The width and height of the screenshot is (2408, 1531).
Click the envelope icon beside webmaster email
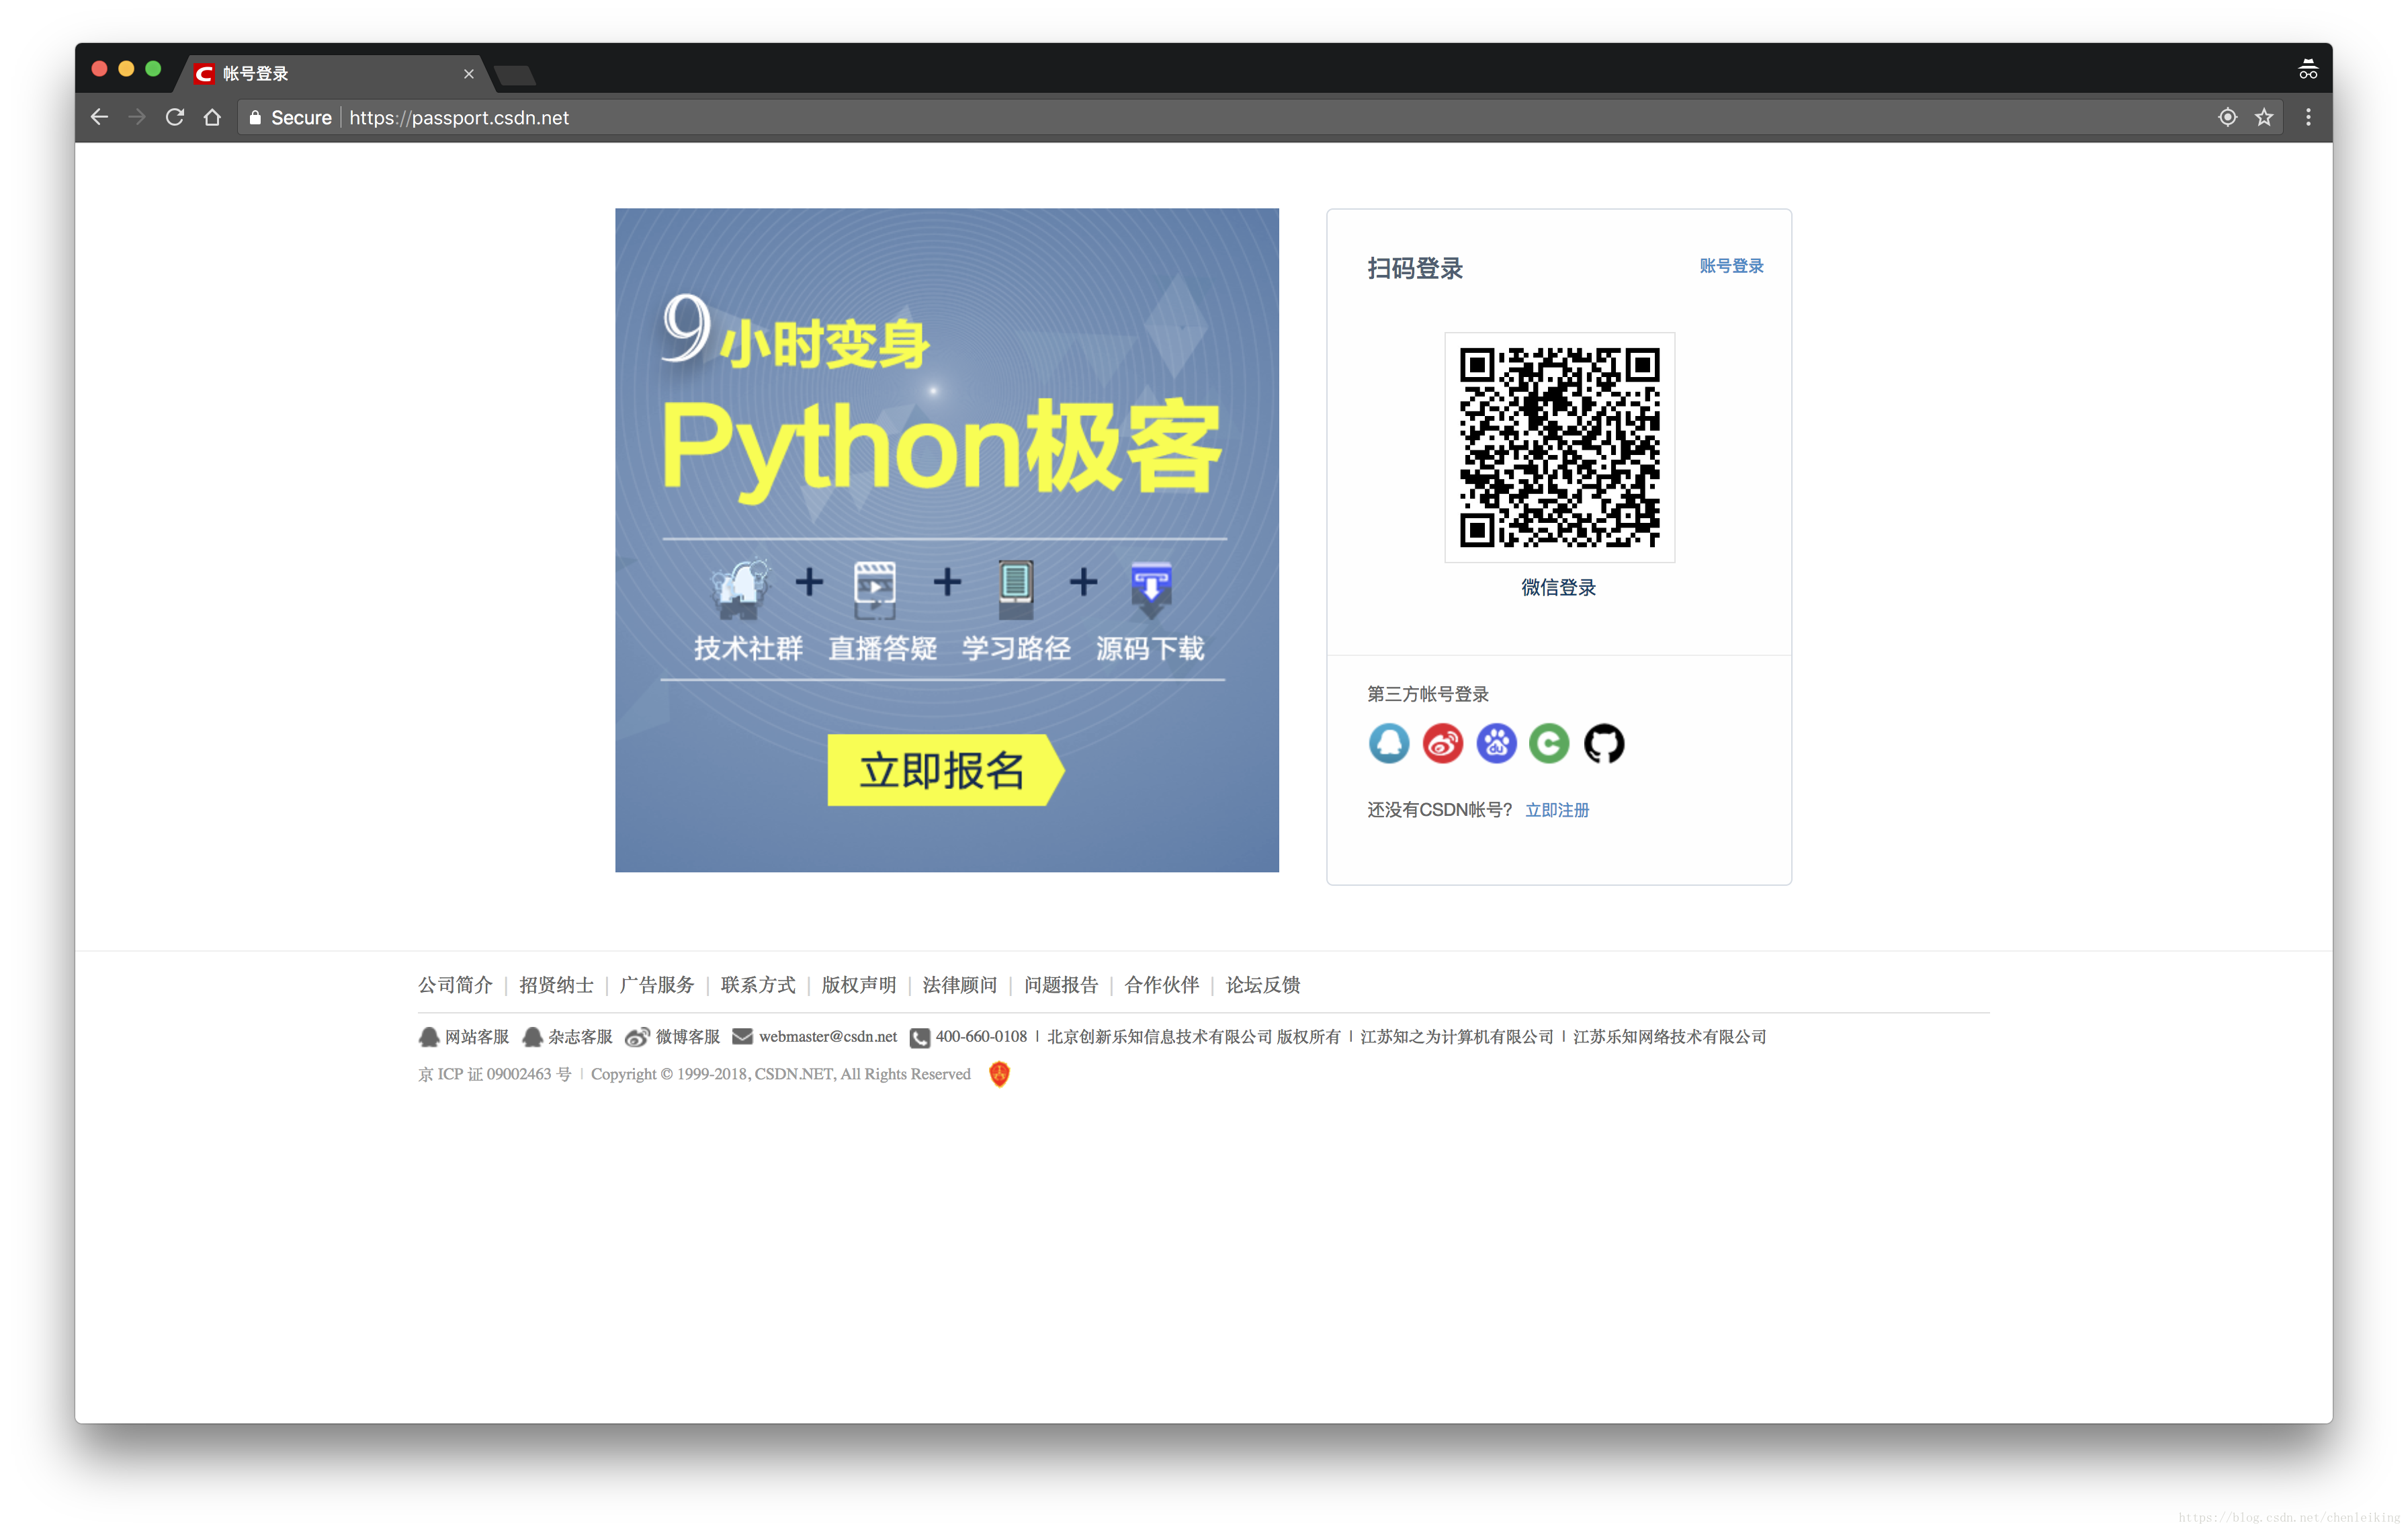742,1036
